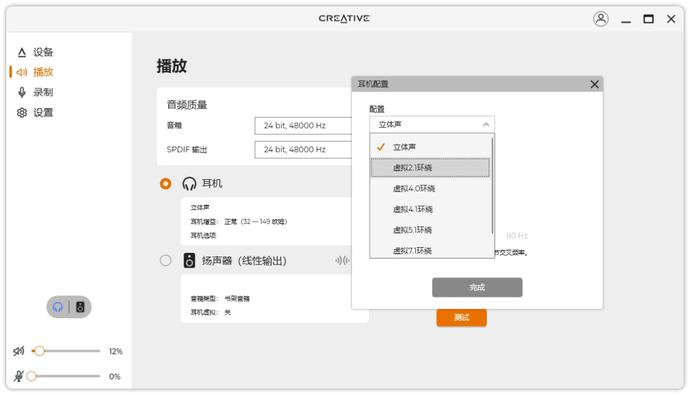This screenshot has height=395, width=690.
Task: Click the orange 测试 button
Action: 461,317
